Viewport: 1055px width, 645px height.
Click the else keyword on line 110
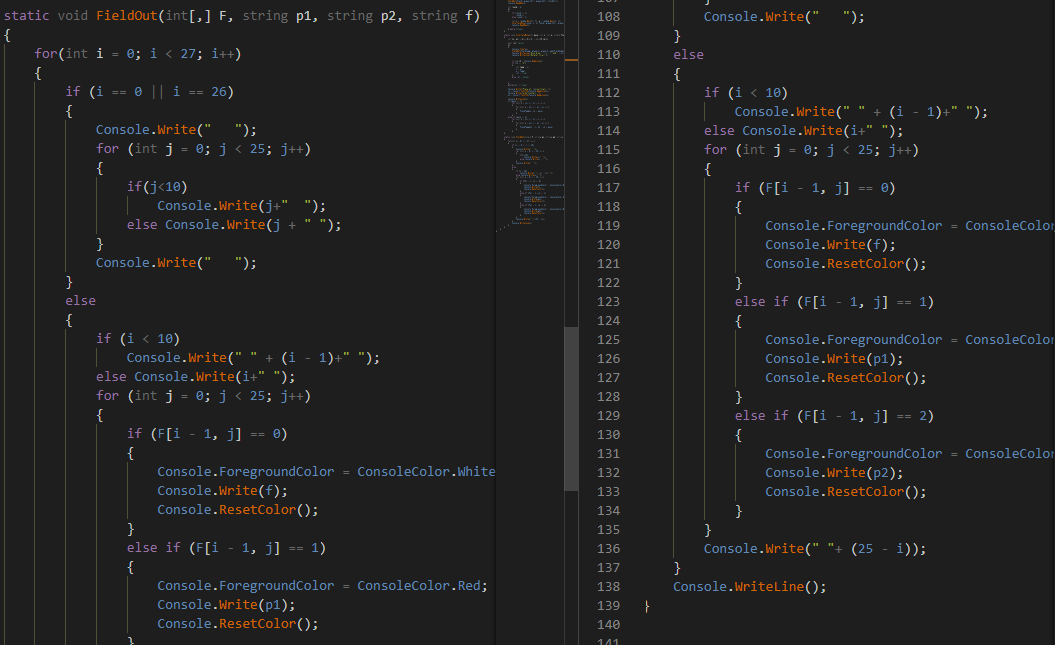click(688, 54)
